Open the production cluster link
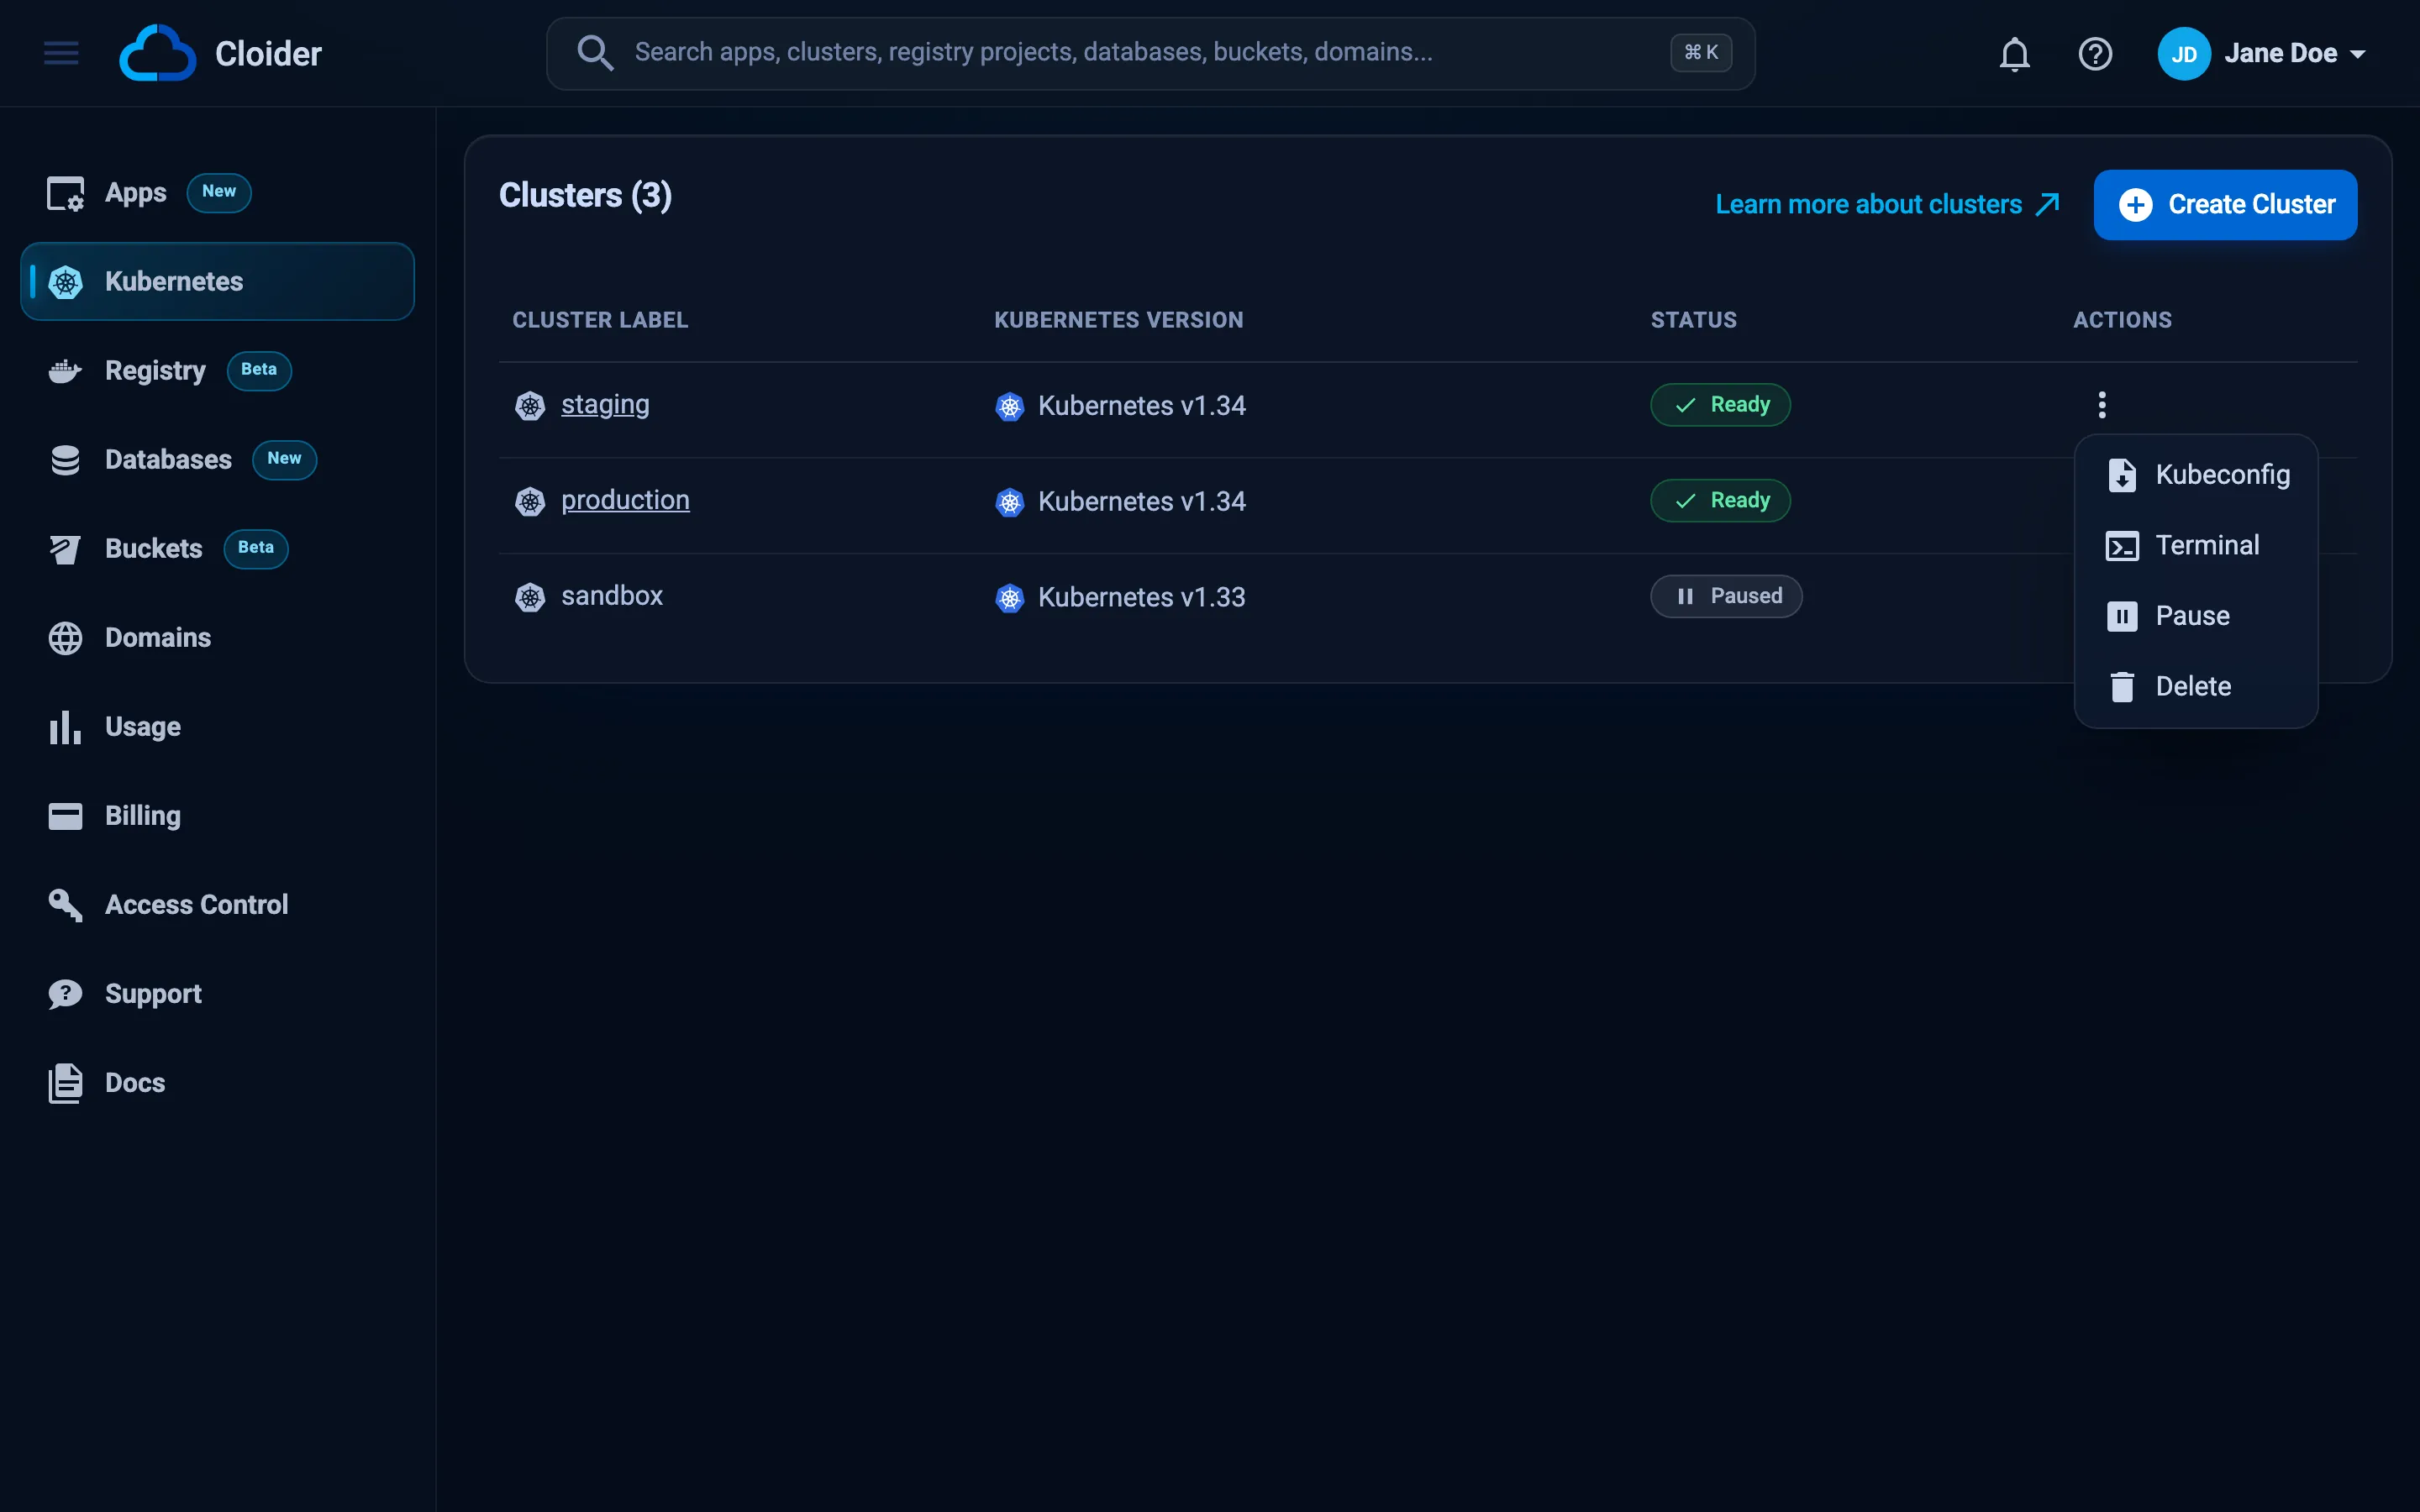 [x=625, y=500]
